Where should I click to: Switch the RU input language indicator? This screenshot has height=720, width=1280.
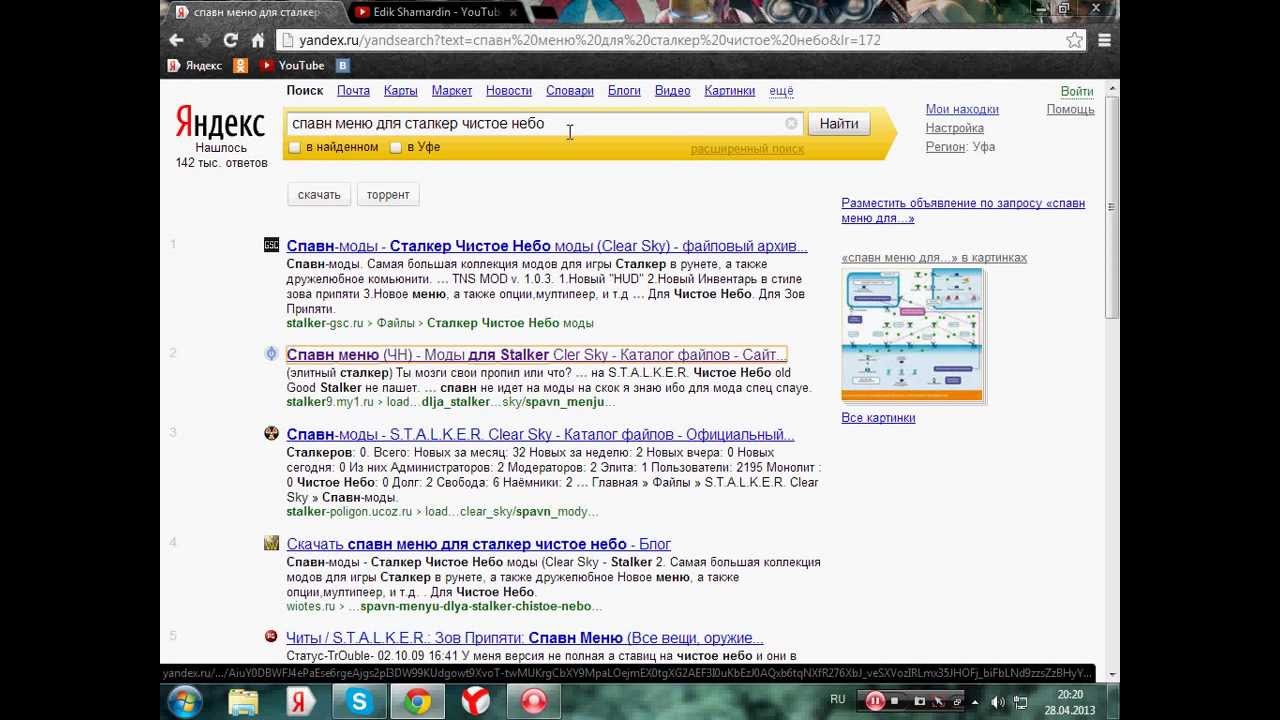click(x=838, y=699)
